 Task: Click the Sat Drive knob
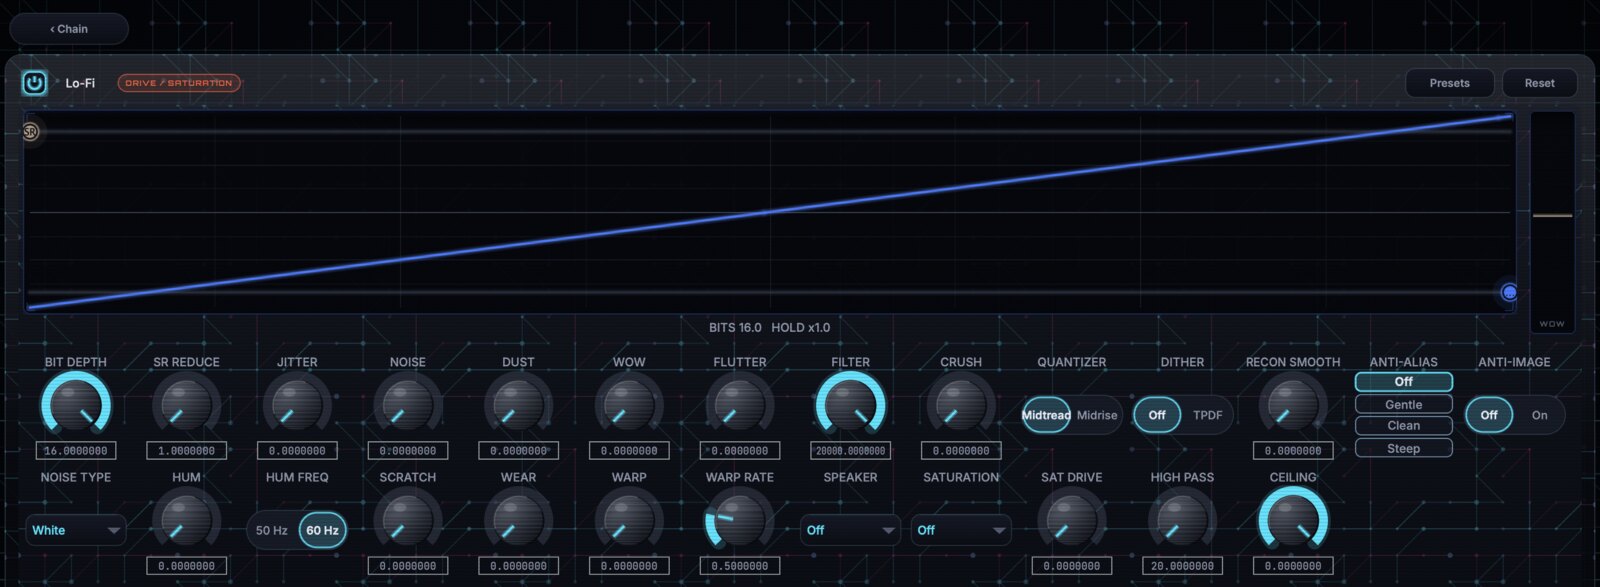click(x=1072, y=521)
